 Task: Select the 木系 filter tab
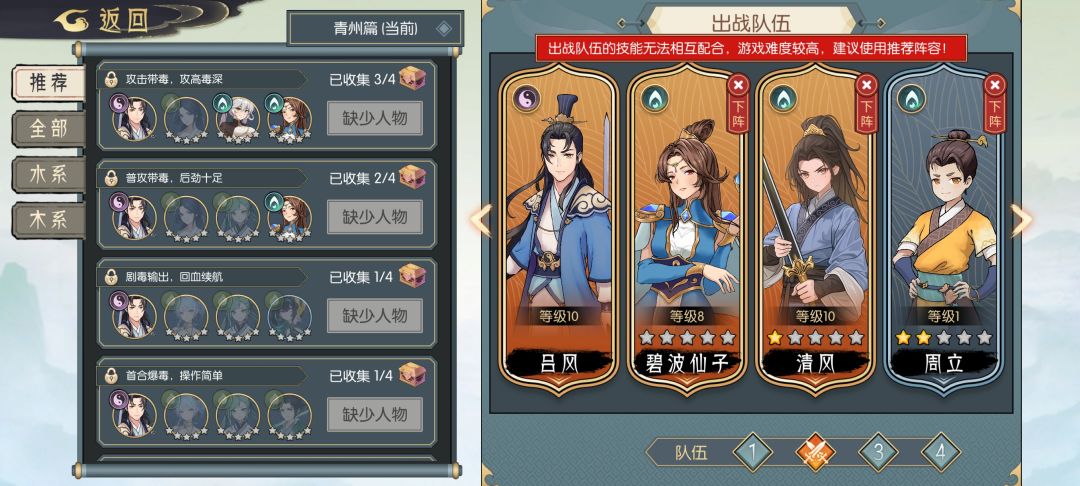coord(49,220)
